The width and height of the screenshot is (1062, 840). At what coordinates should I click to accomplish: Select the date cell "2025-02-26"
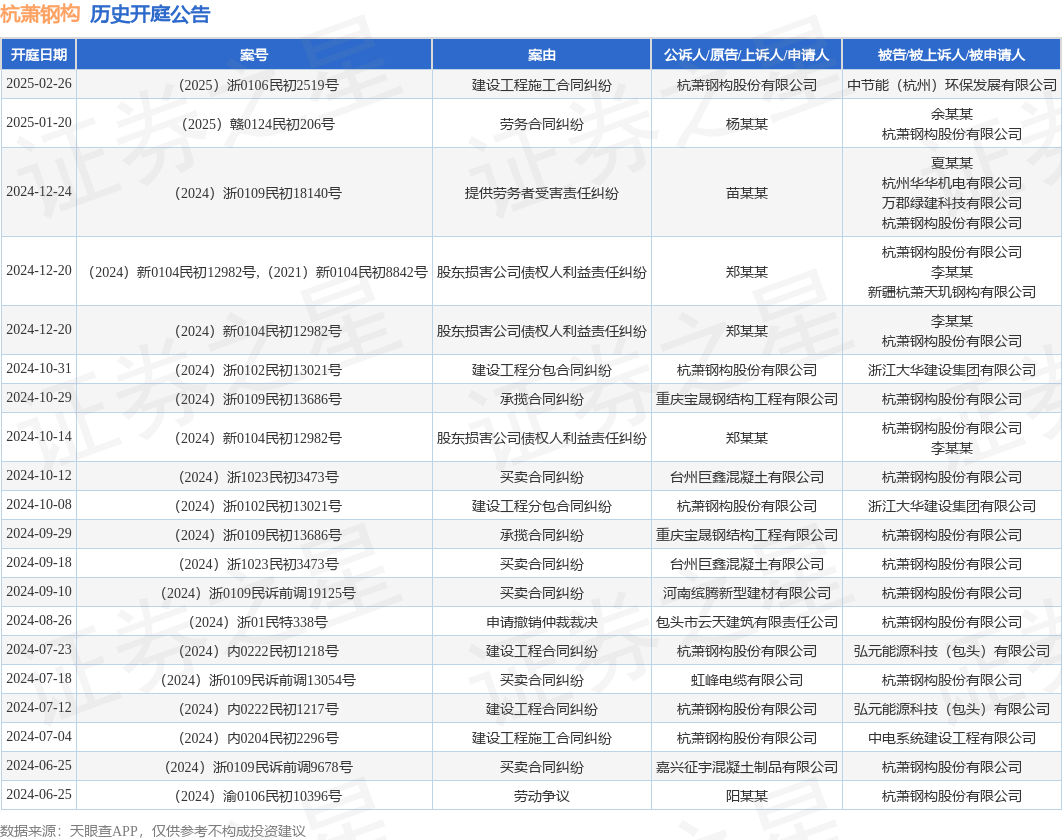[39, 83]
